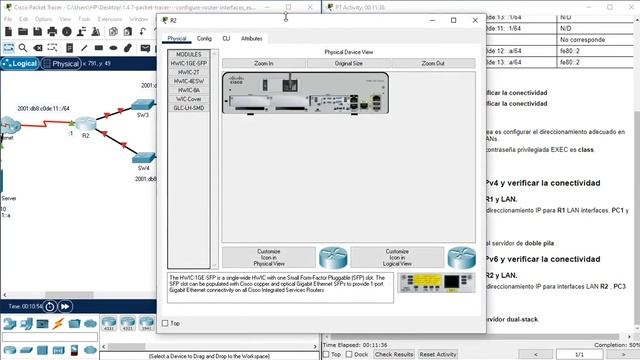Screen dimensions: 640x360
Task: Save using the floppy disk icon
Action: tap(38, 31)
